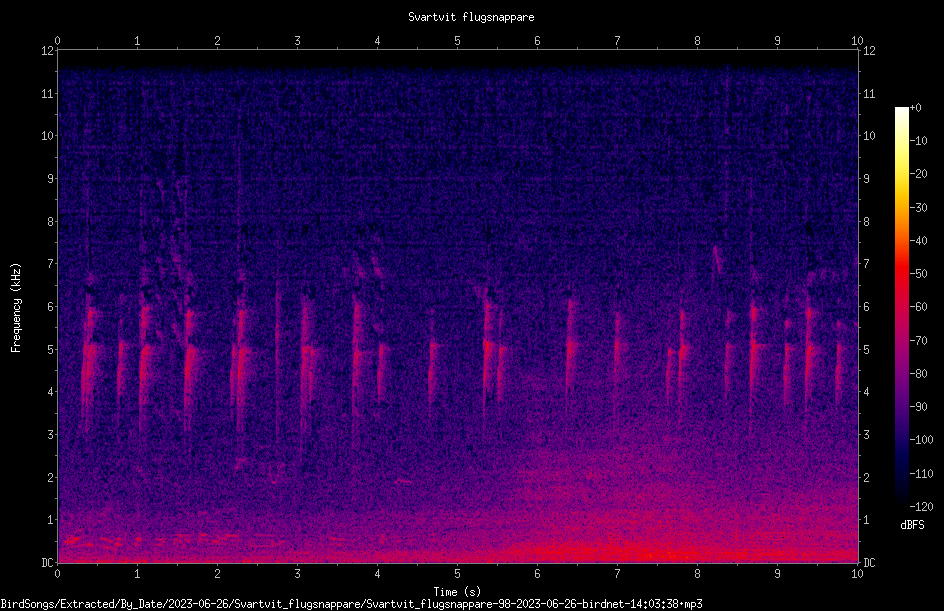Click '7' on the bottom time axis
The image size is (944, 611).
click(x=617, y=574)
